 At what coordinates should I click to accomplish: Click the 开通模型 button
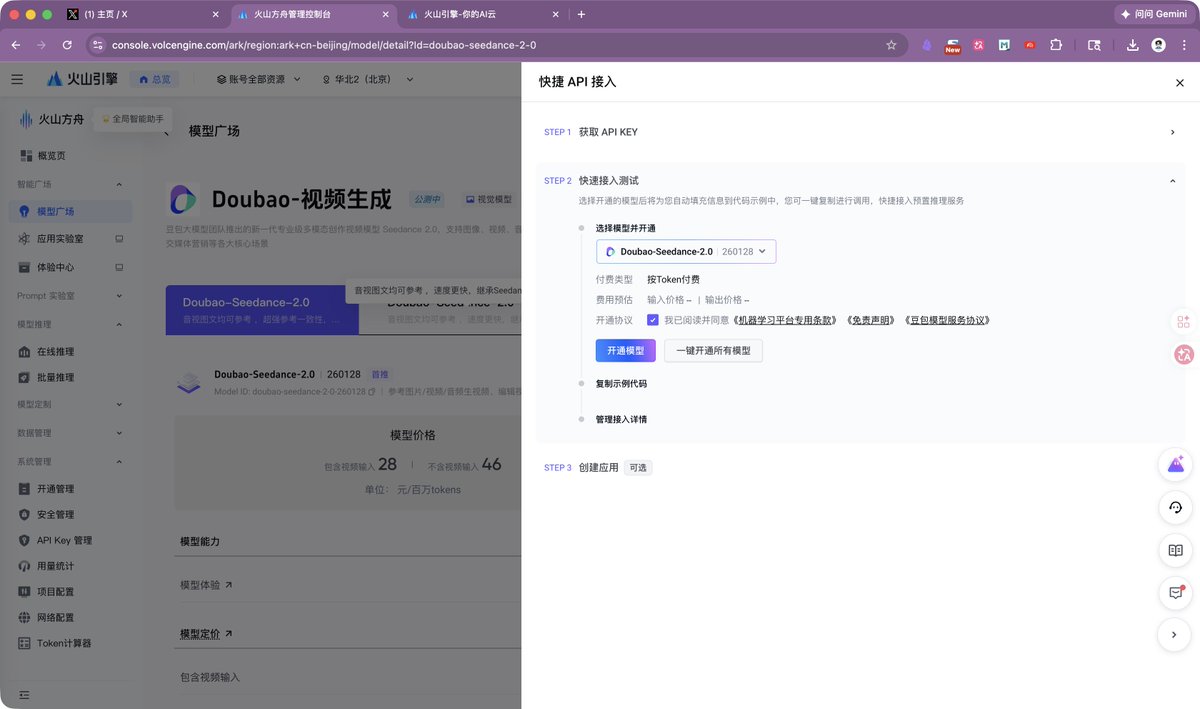tap(626, 351)
